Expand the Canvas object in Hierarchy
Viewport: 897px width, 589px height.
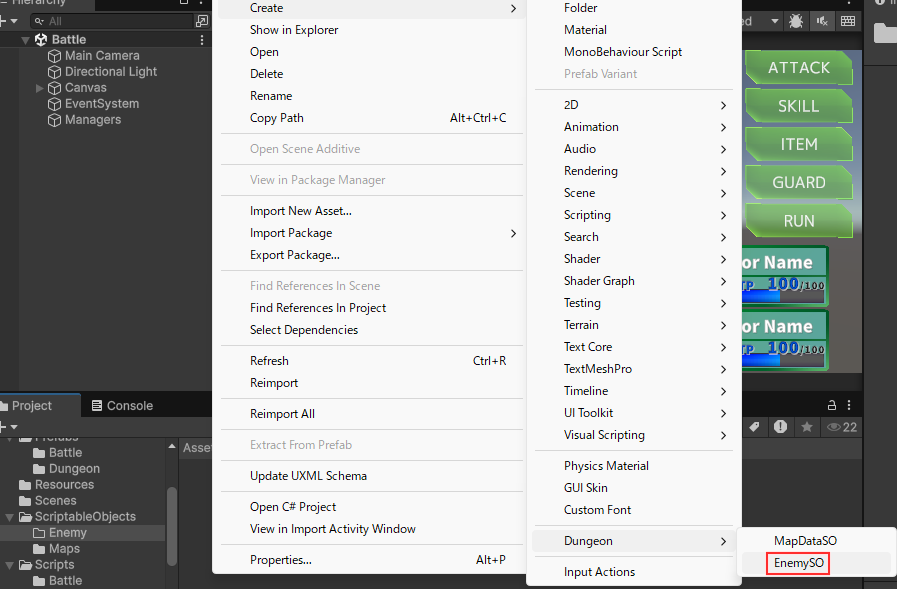[x=40, y=88]
